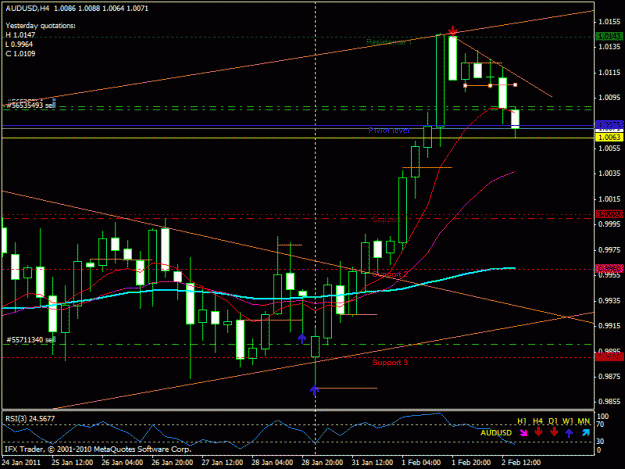625x469 pixels.
Task: Click the RSI(3) 24.5677 indicator label
Action: (x=30, y=419)
